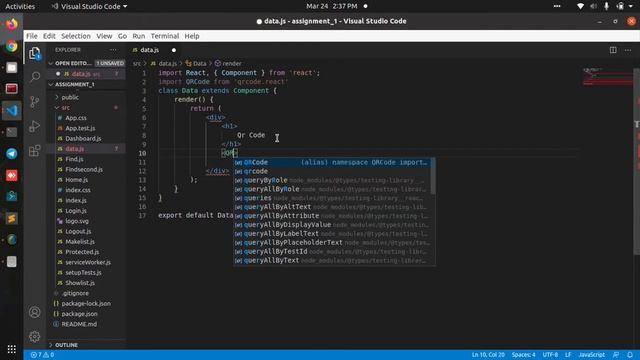640x360 pixels.
Task: Change indentation via Spaces: 4
Action: click(523, 355)
